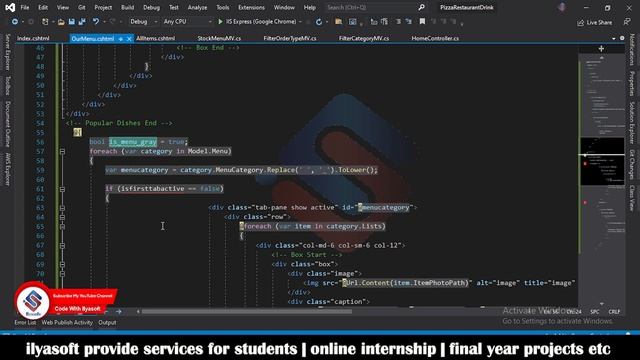Screen dimensions: 640x360
Task: Switch to the FilterOrderTypeMV.cs tab
Action: pyautogui.click(x=290, y=38)
